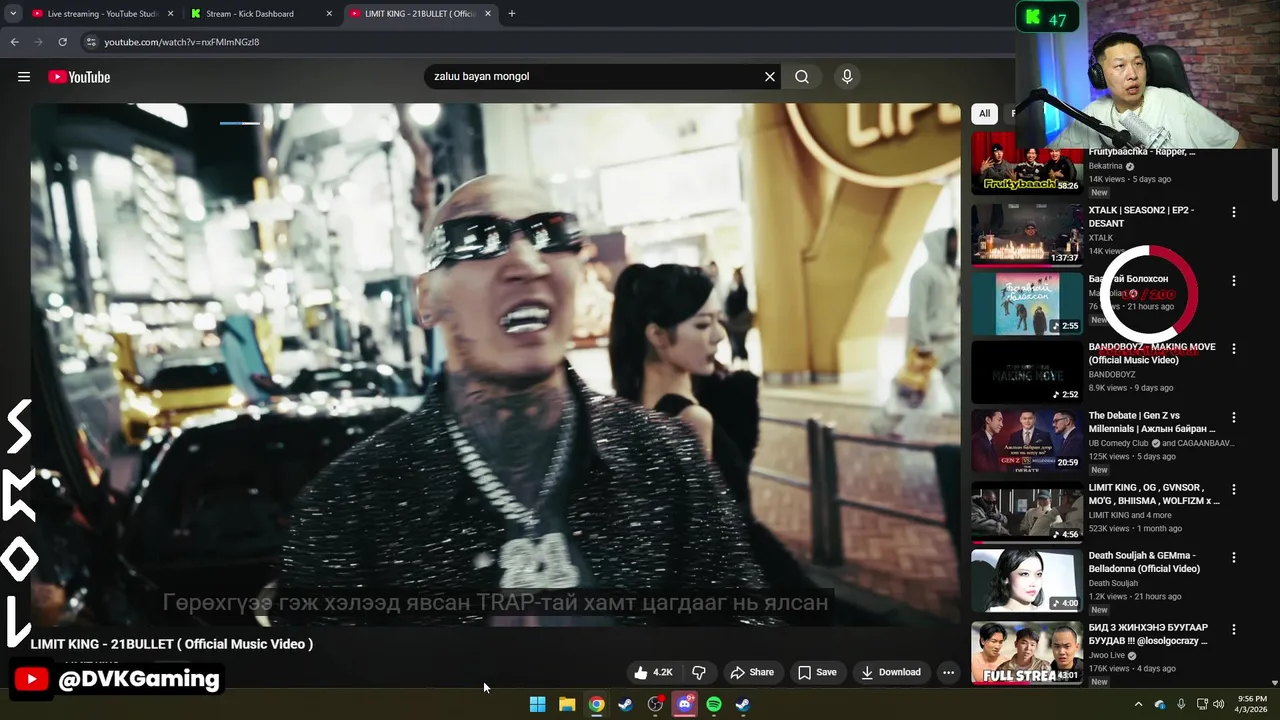1280x720 pixels.
Task: Open the YouTube guide hamburger menu
Action: tap(24, 77)
